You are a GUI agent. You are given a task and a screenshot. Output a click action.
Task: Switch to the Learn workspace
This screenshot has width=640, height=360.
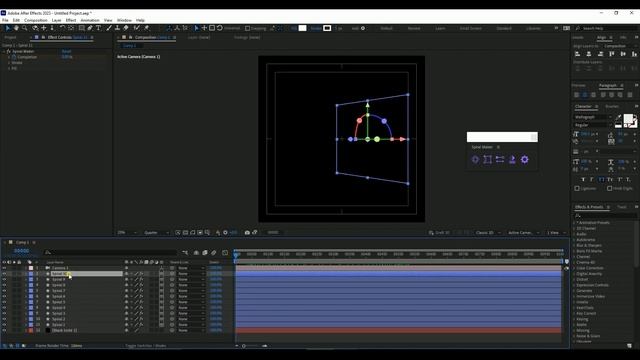pyautogui.click(x=440, y=28)
